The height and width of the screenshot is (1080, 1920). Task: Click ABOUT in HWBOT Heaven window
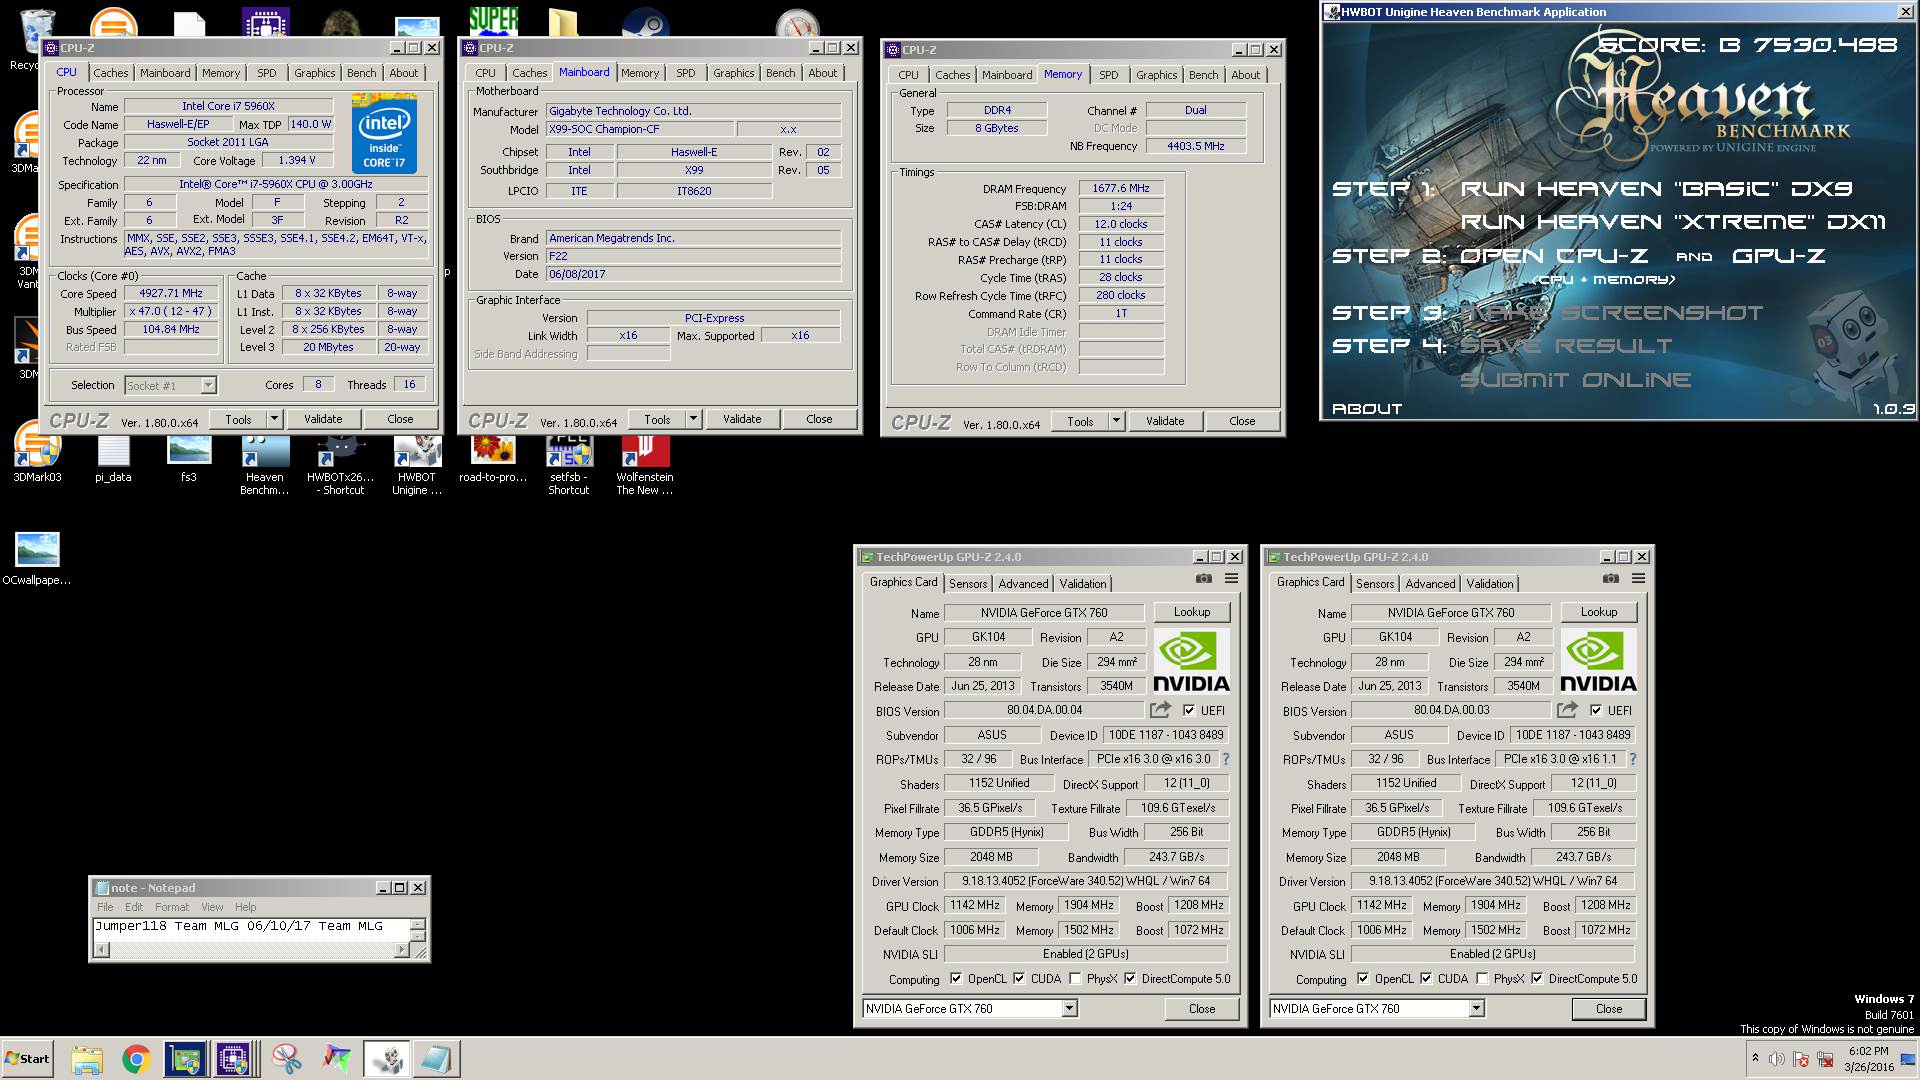(x=1367, y=409)
